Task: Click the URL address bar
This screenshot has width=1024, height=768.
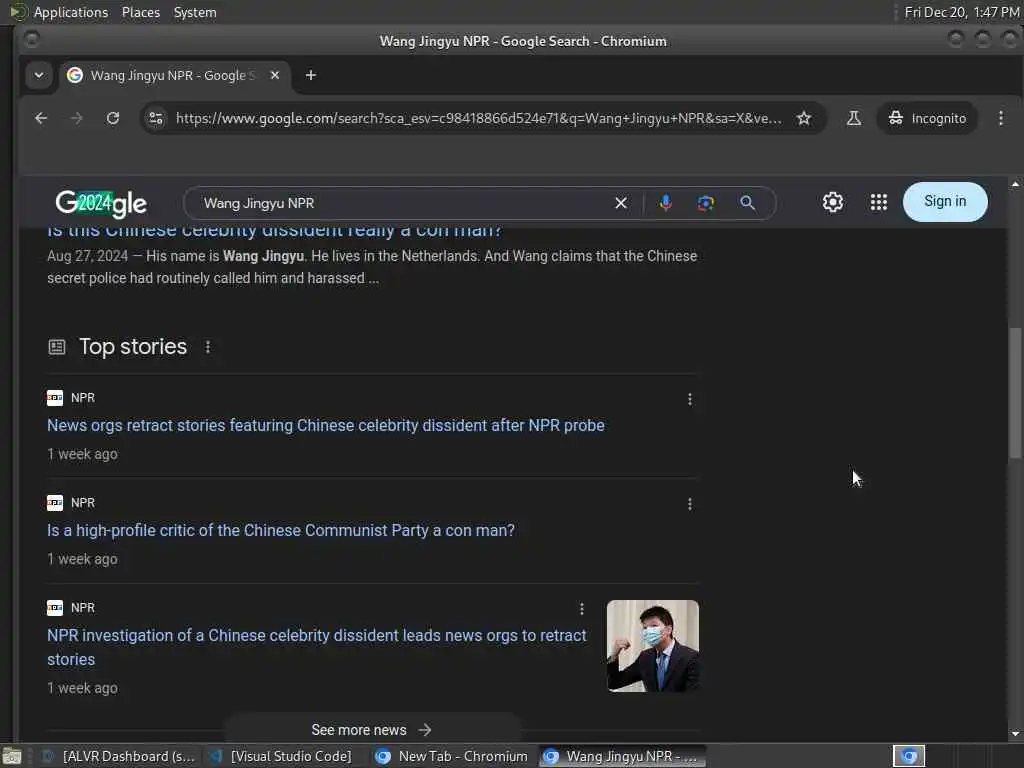Action: click(x=479, y=118)
